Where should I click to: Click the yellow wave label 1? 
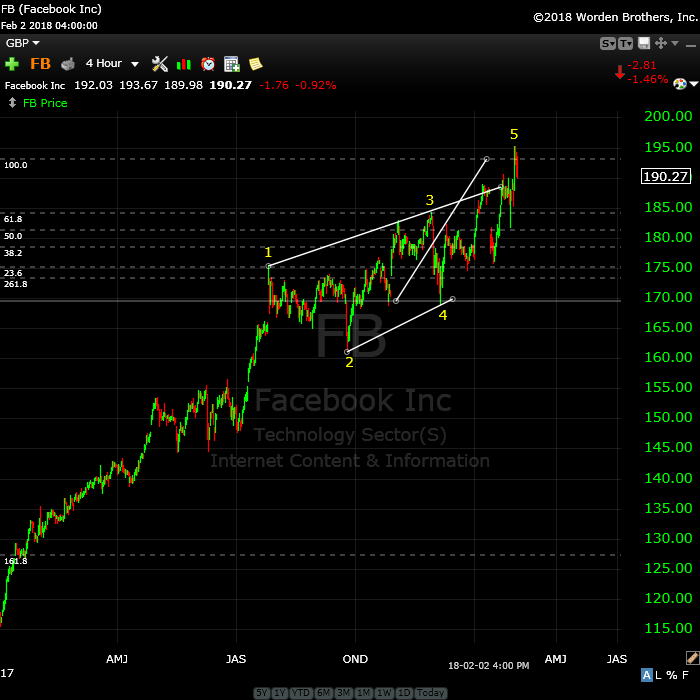pos(268,253)
